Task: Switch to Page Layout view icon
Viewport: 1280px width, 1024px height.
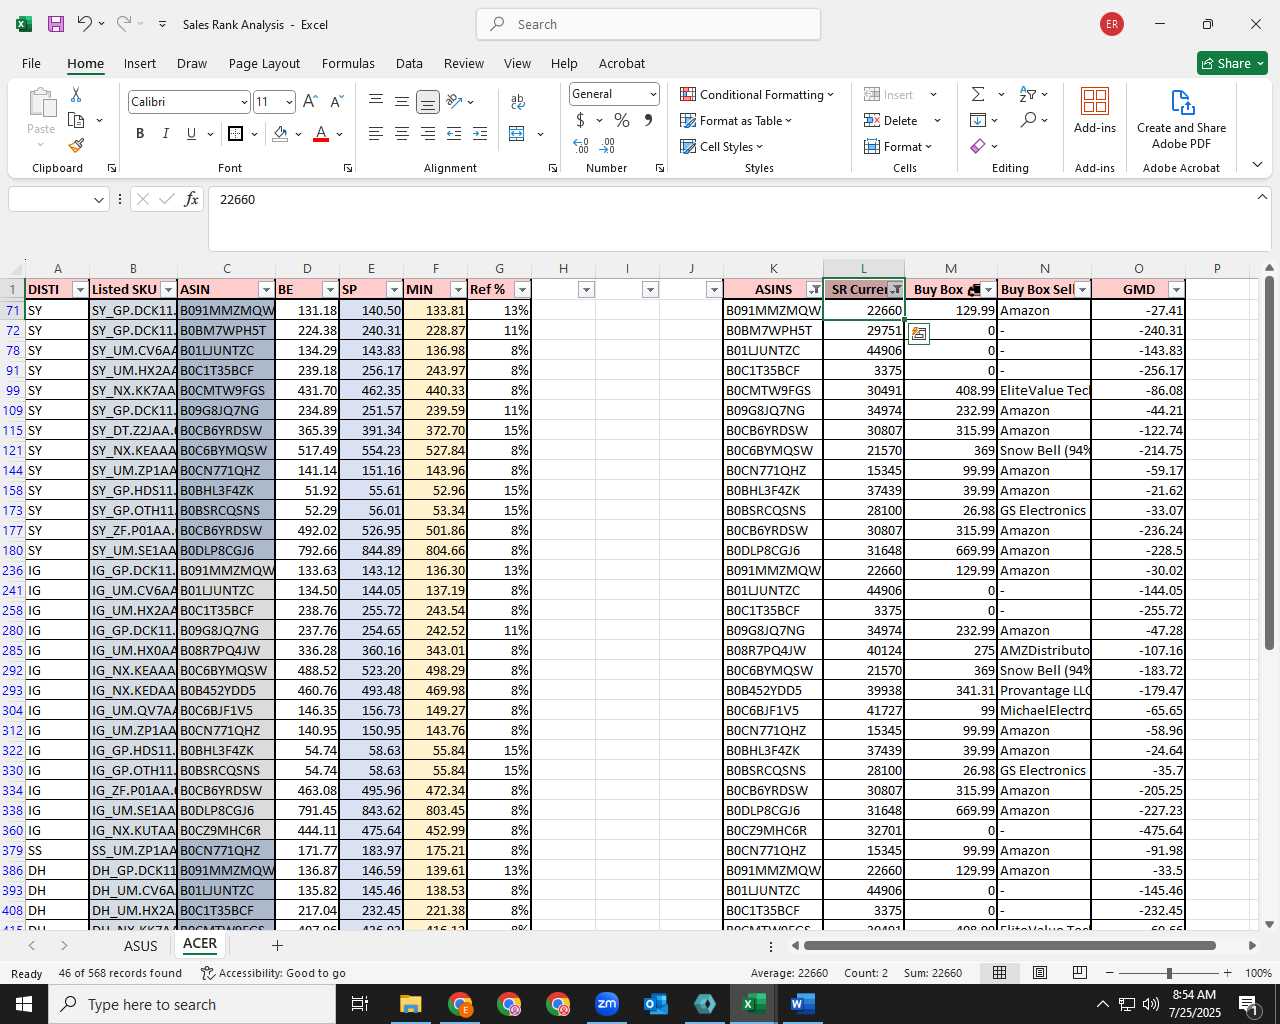Action: (1040, 972)
